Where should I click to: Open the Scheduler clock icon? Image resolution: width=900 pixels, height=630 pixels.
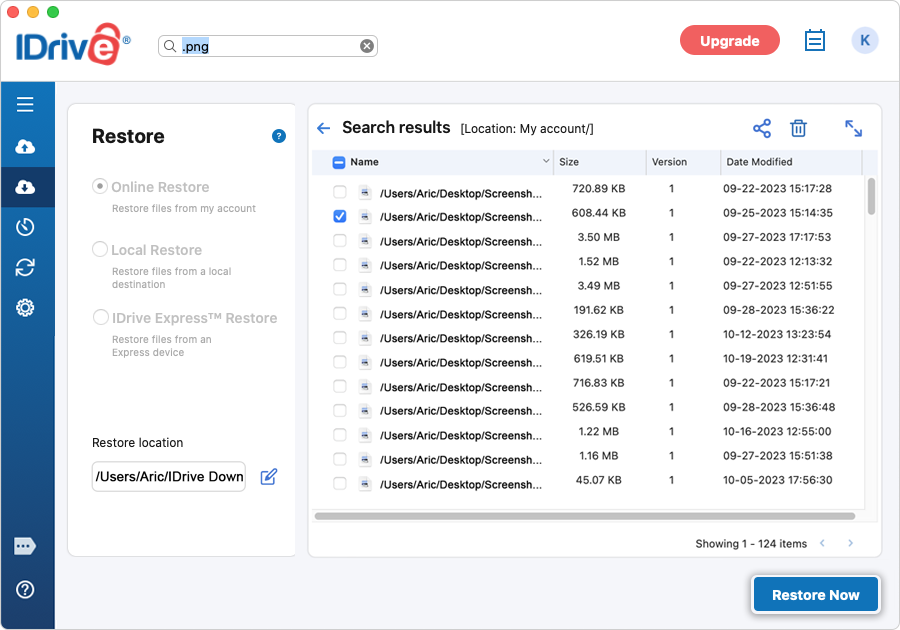click(x=25, y=227)
